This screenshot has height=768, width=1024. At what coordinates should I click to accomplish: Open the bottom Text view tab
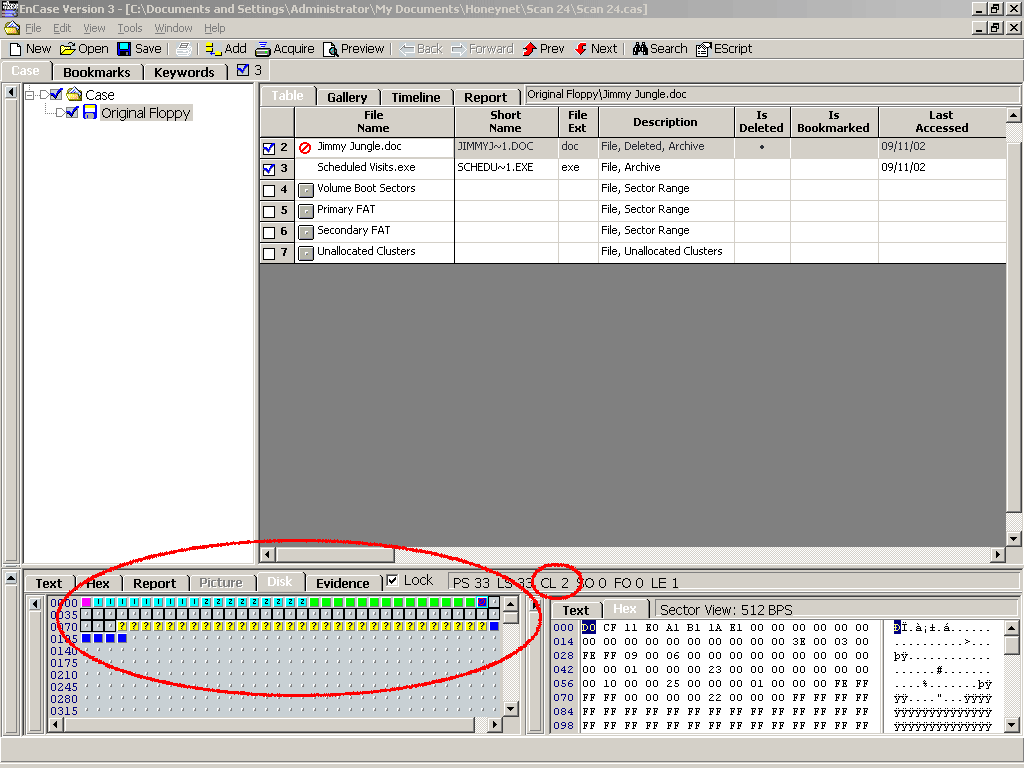pyautogui.click(x=48, y=583)
